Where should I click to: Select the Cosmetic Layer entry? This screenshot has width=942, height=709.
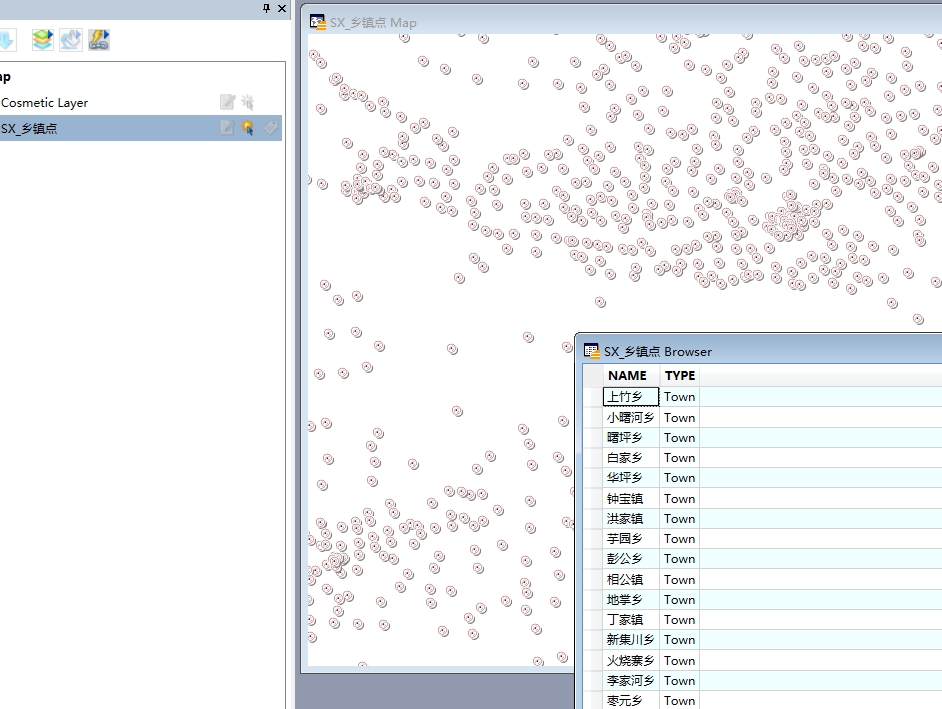coord(45,102)
